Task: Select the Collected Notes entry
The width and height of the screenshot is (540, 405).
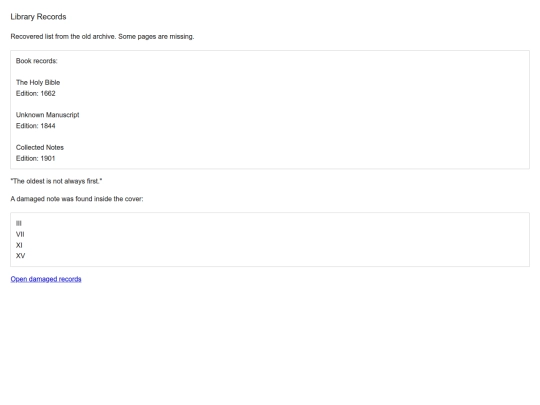Action: point(40,147)
